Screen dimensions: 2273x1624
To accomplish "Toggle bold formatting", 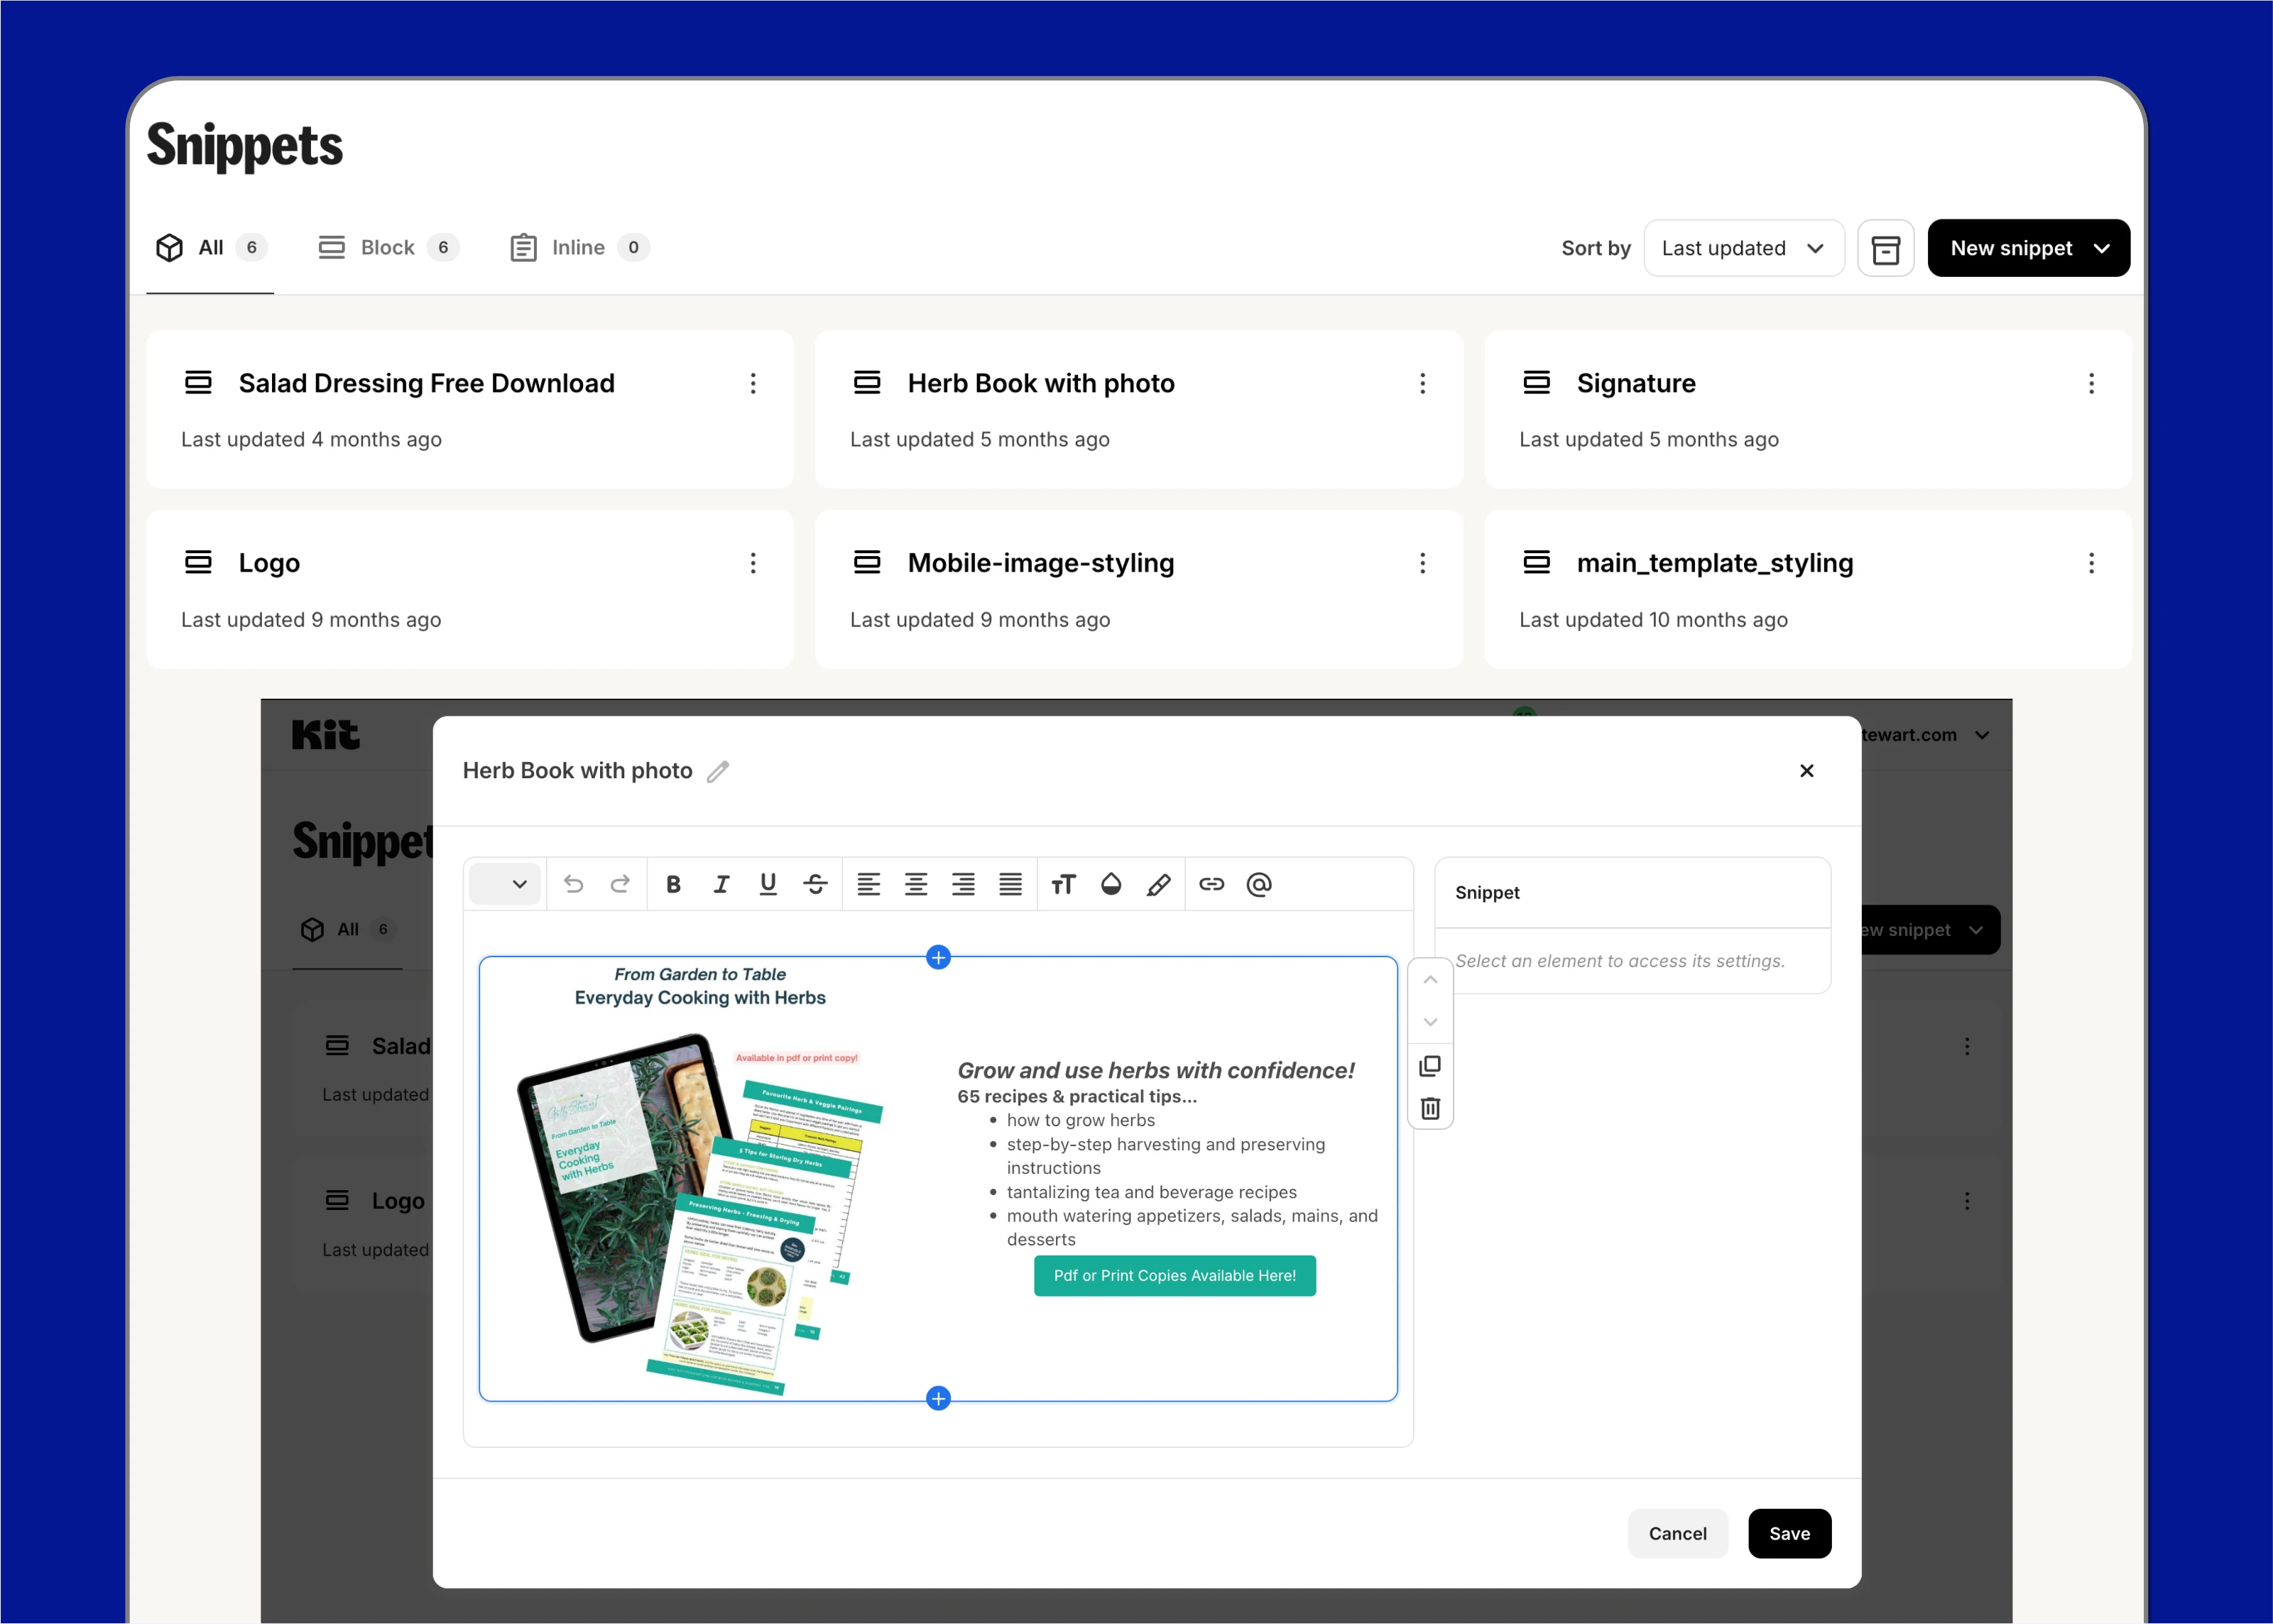I will point(673,884).
